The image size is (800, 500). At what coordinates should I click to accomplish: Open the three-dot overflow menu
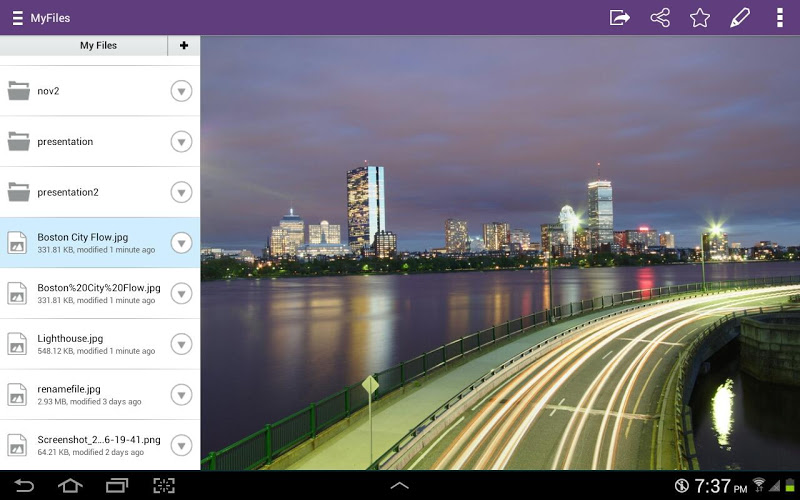(x=780, y=18)
